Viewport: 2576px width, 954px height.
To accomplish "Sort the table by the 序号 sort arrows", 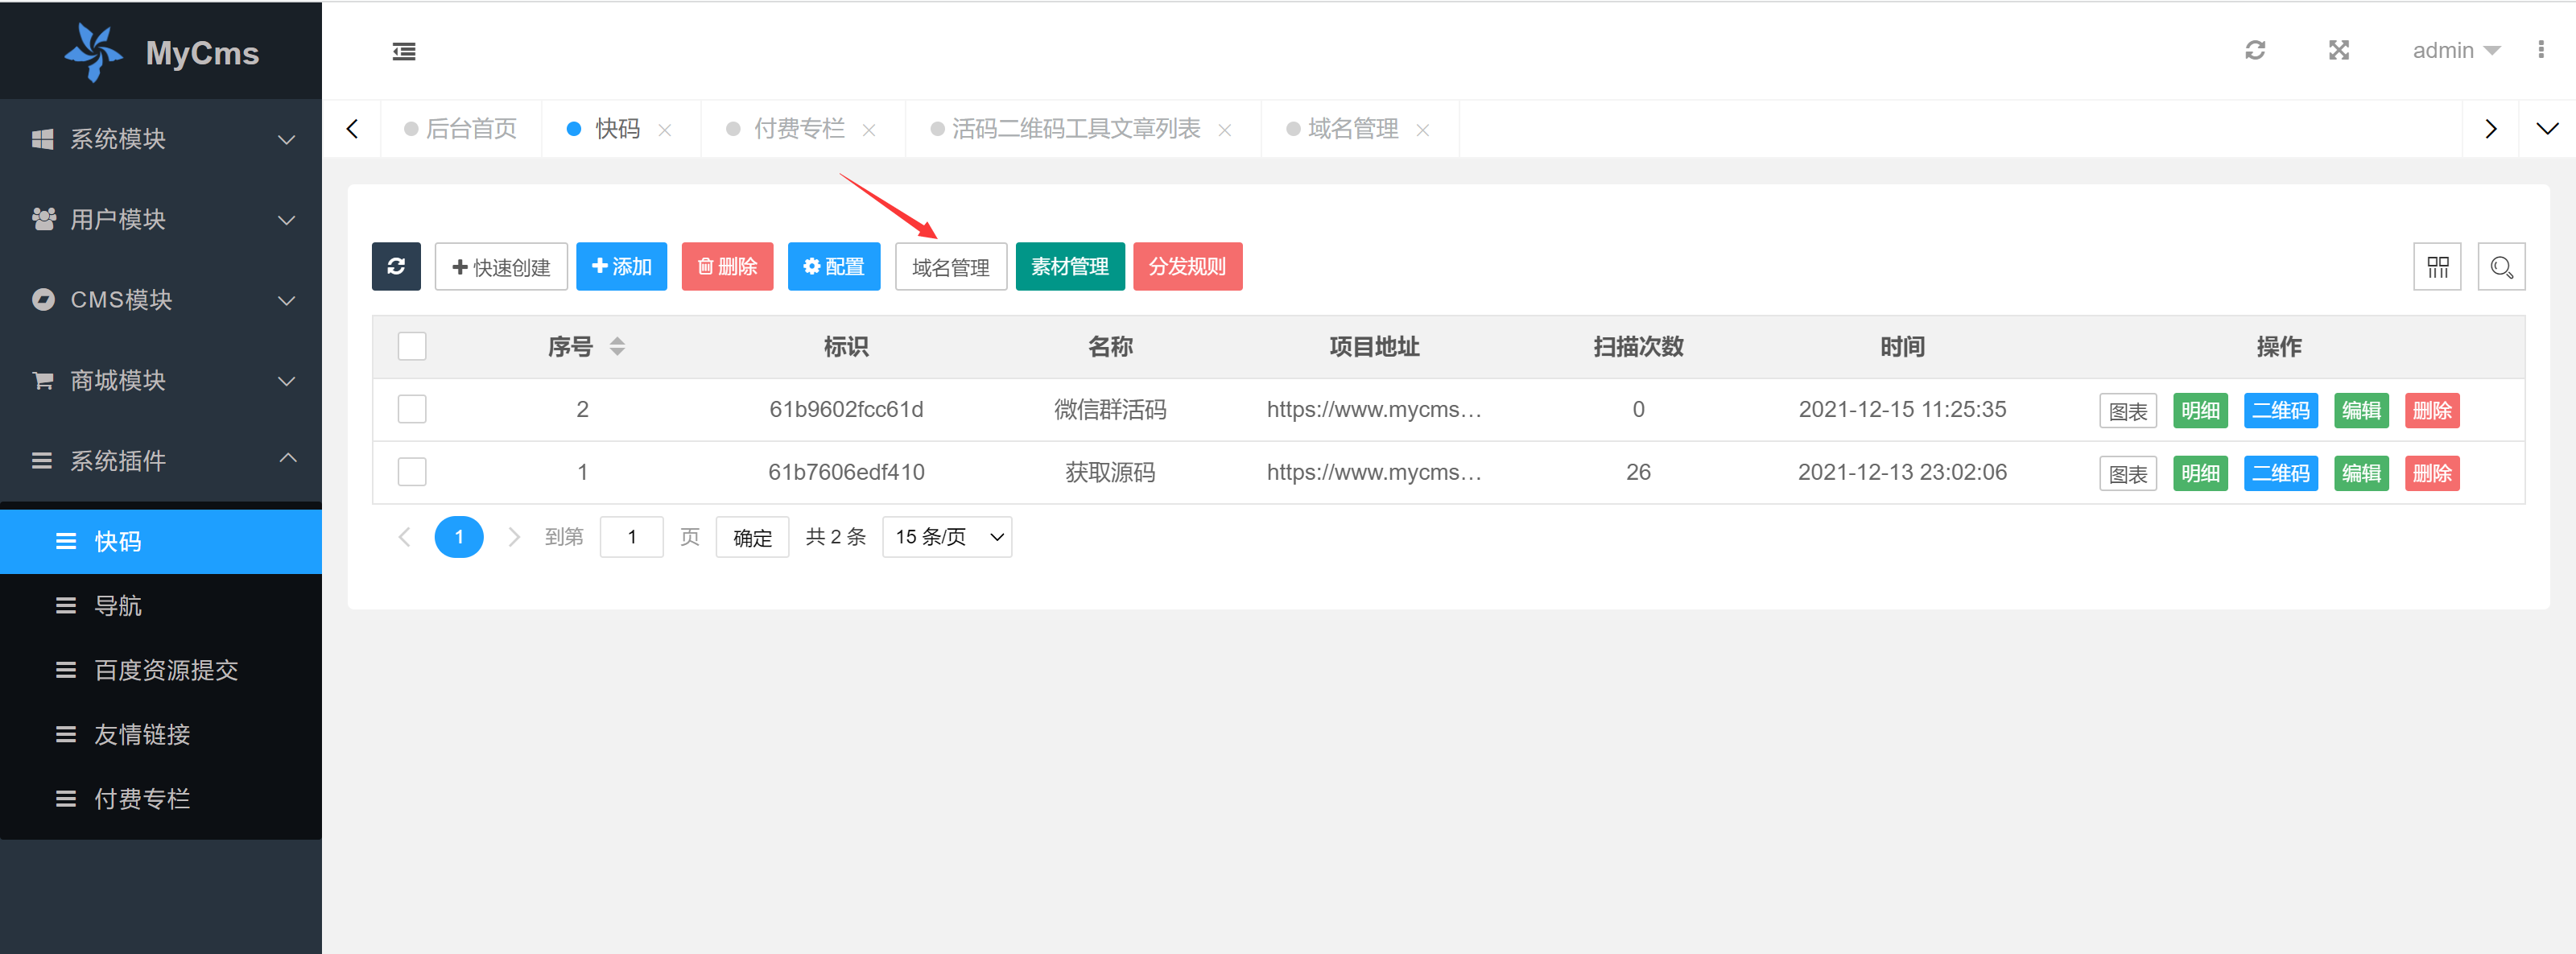I will click(x=617, y=346).
